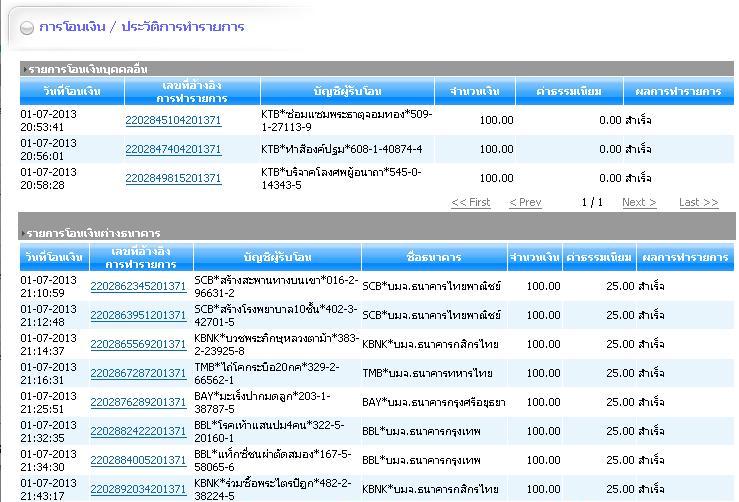Open reference number 2202847404201371

click(x=173, y=149)
